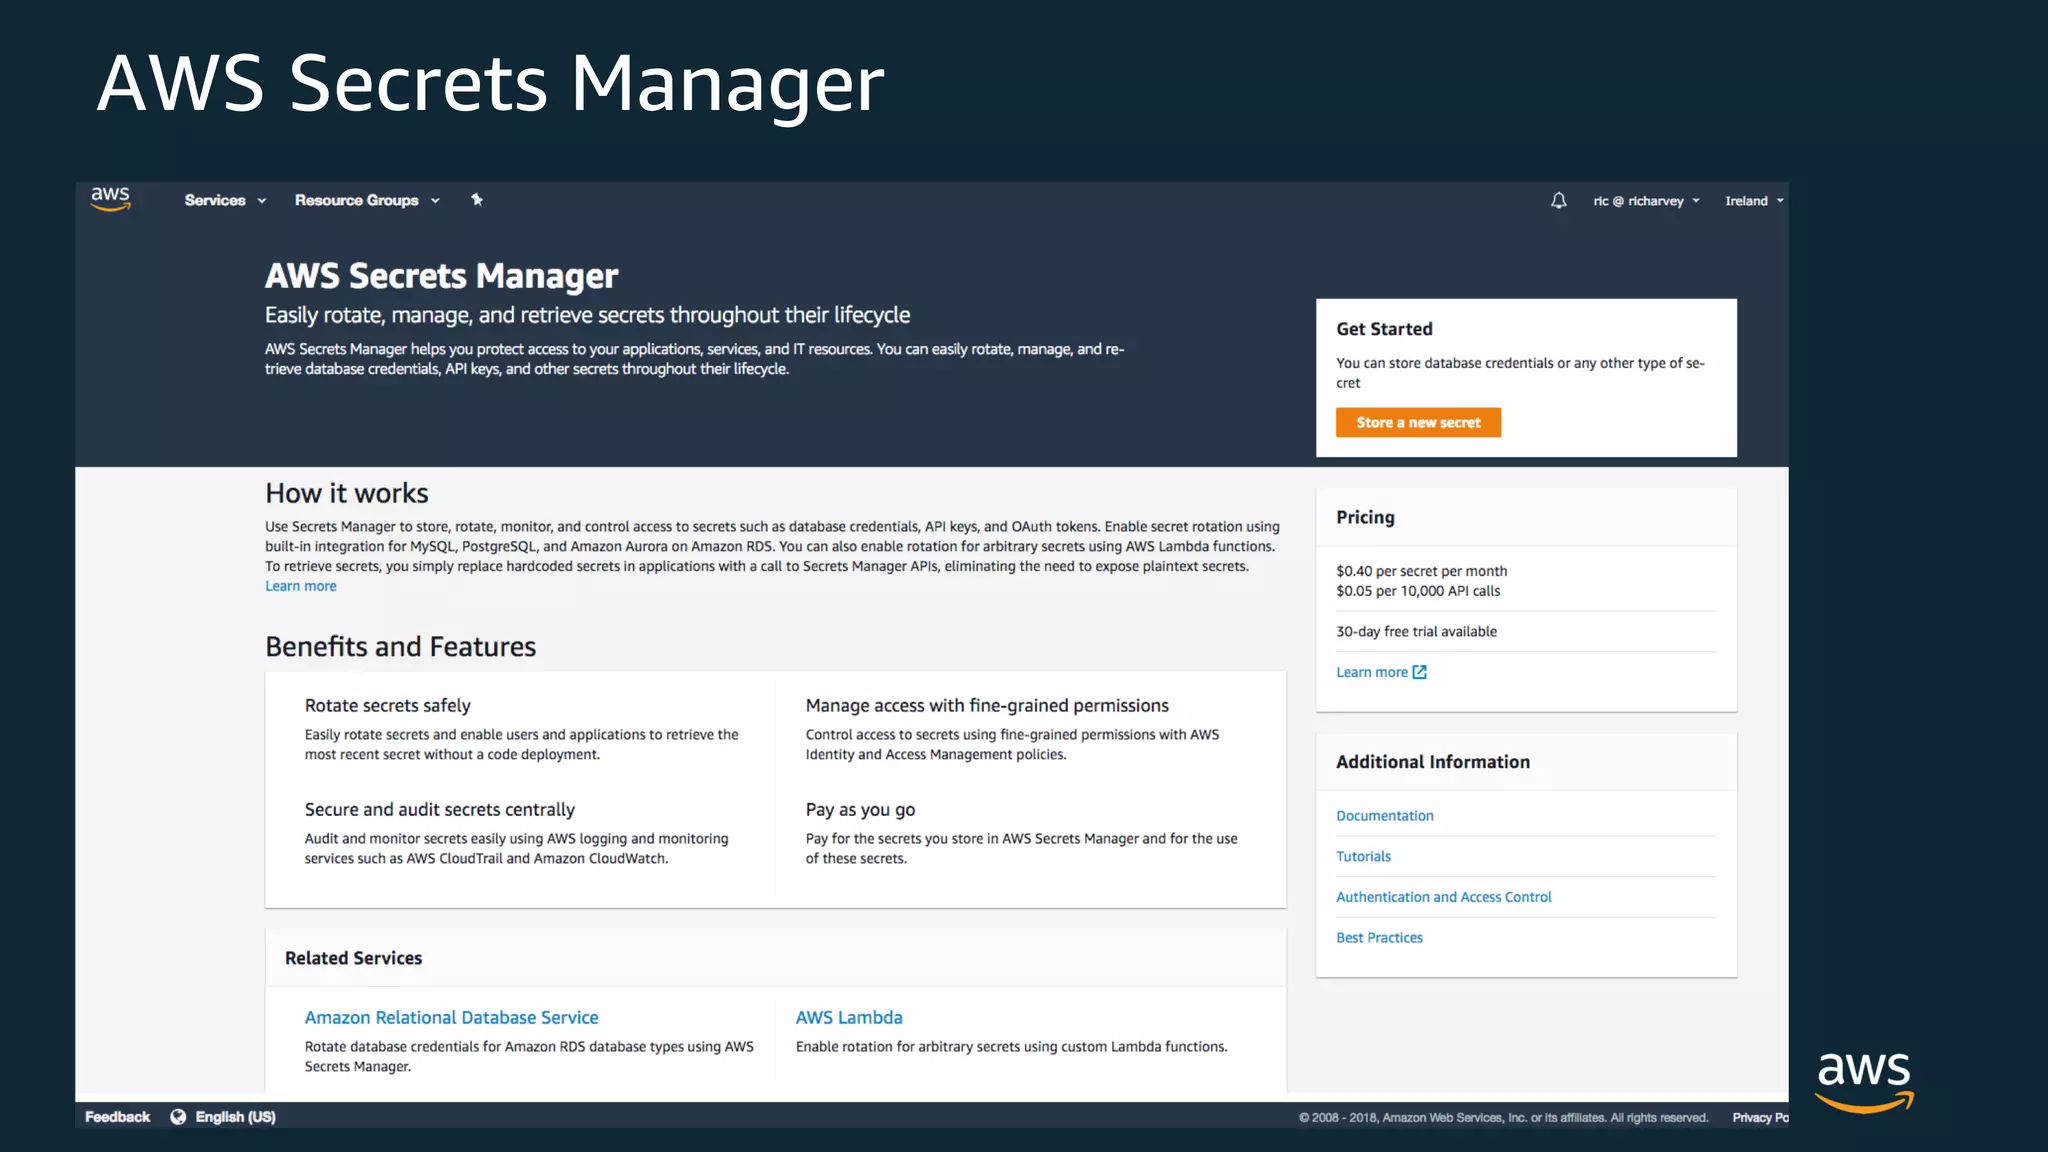Viewport: 2048px width, 1152px height.
Task: Open the pin shortcuts star icon
Action: point(477,200)
